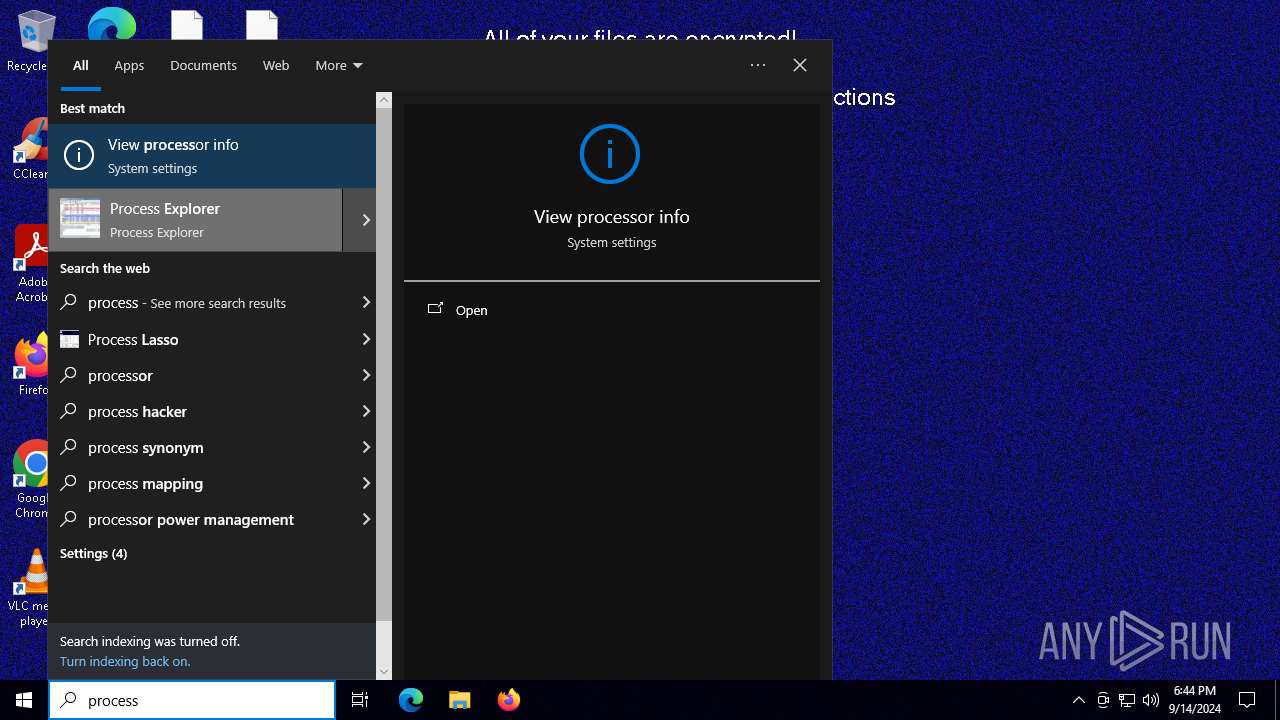Select the View processor info best match
Viewport: 1280px width, 720px height.
(212, 156)
